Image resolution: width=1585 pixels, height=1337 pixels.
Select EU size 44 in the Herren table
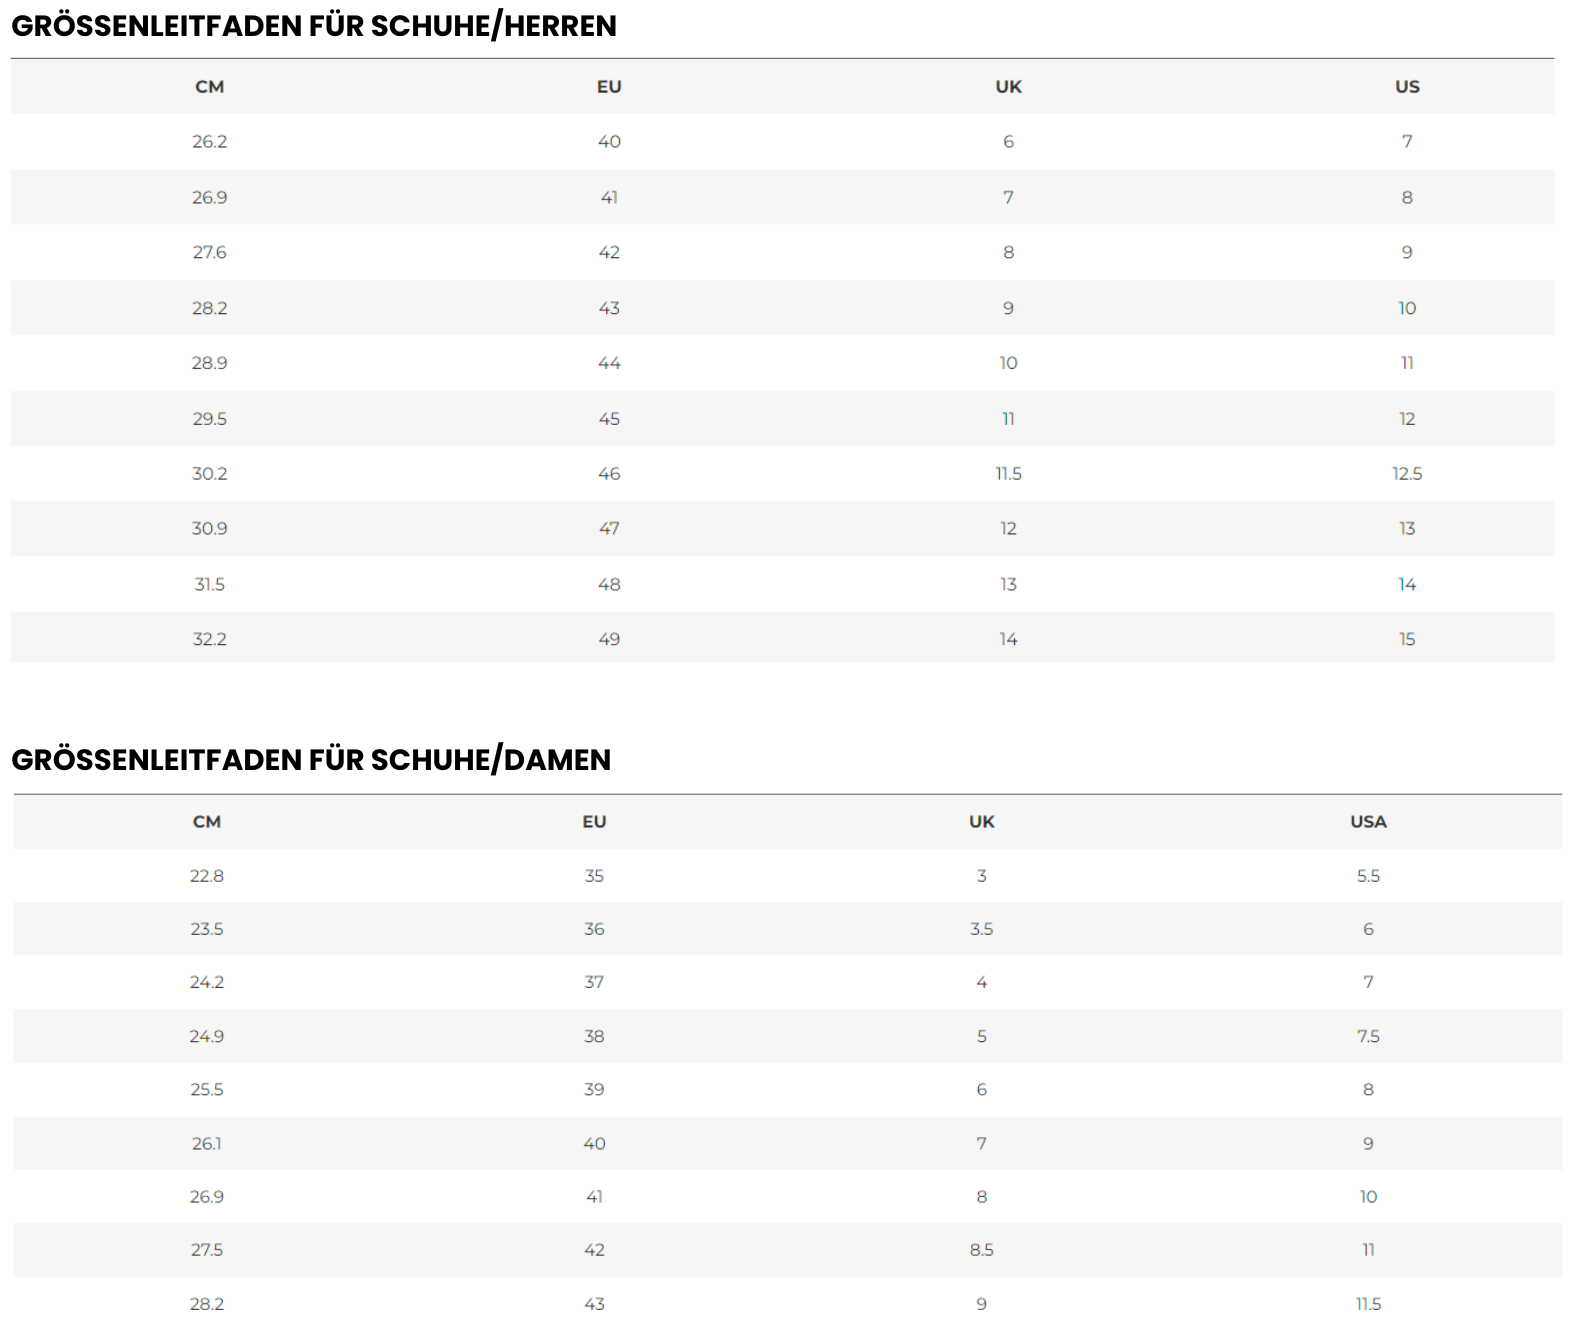click(x=609, y=363)
